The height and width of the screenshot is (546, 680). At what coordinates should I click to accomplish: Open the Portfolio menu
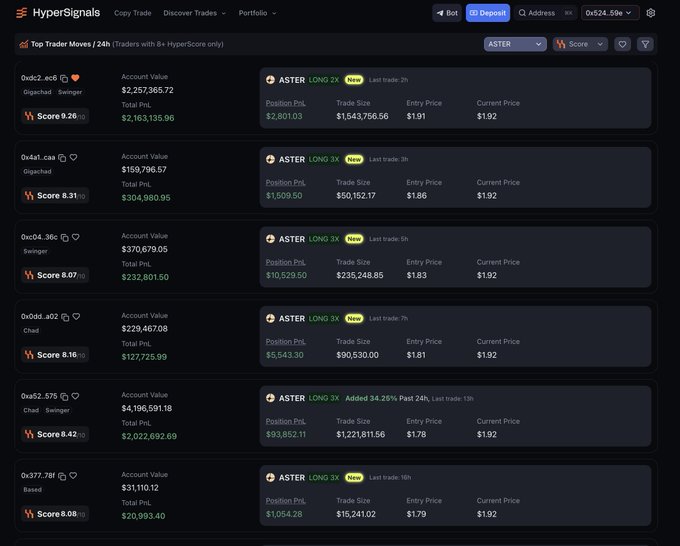tap(257, 13)
